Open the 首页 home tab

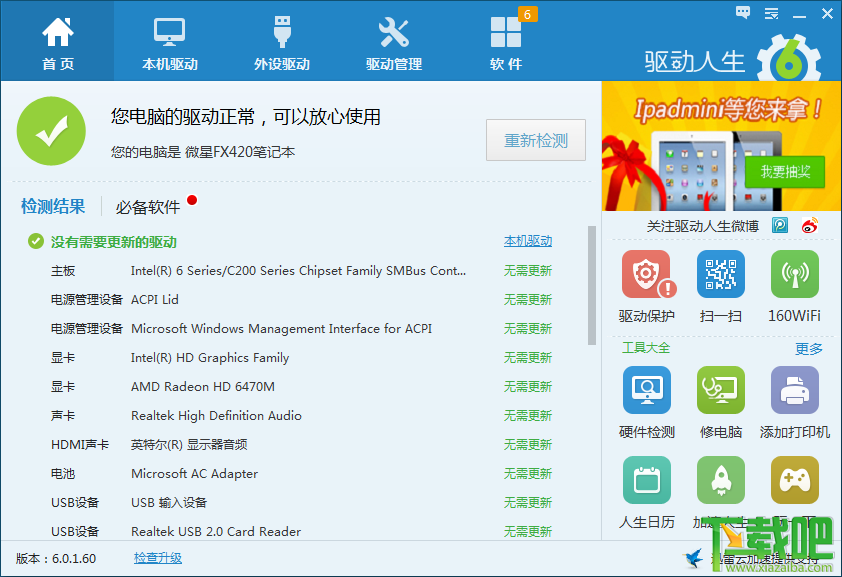(57, 41)
